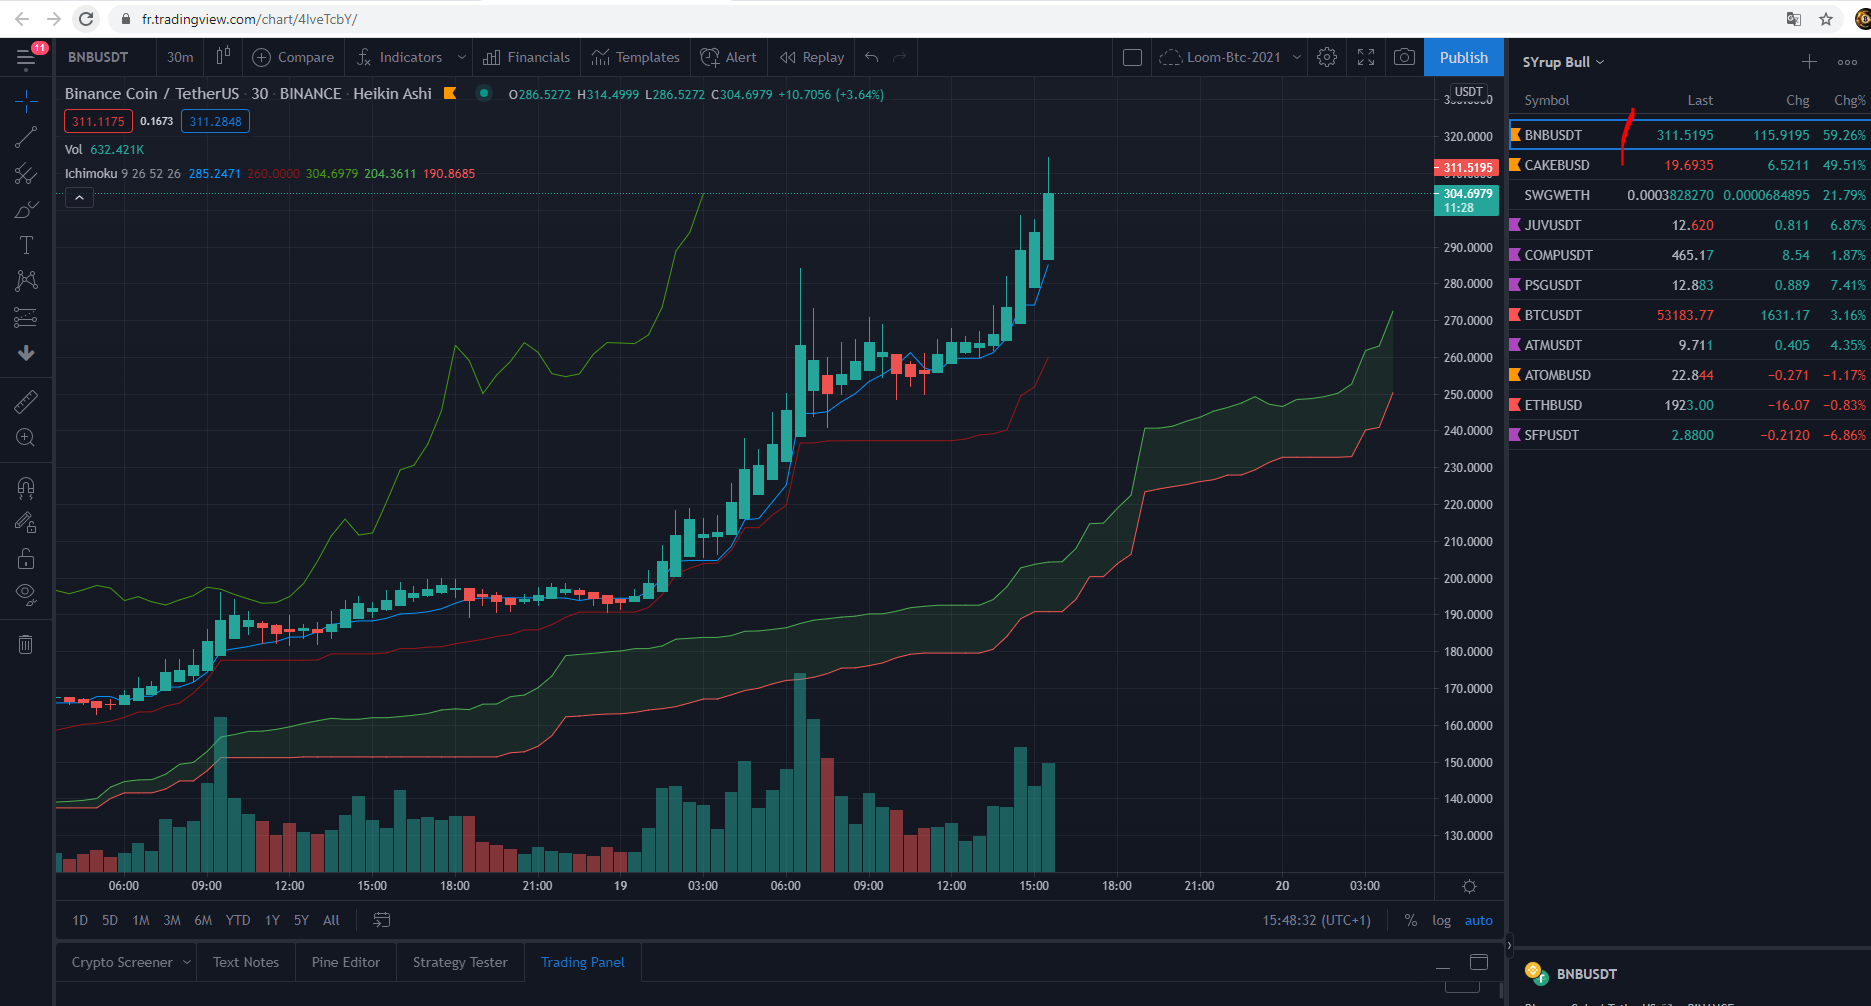
Task: Open the Compare symbol dialog
Action: (293, 57)
